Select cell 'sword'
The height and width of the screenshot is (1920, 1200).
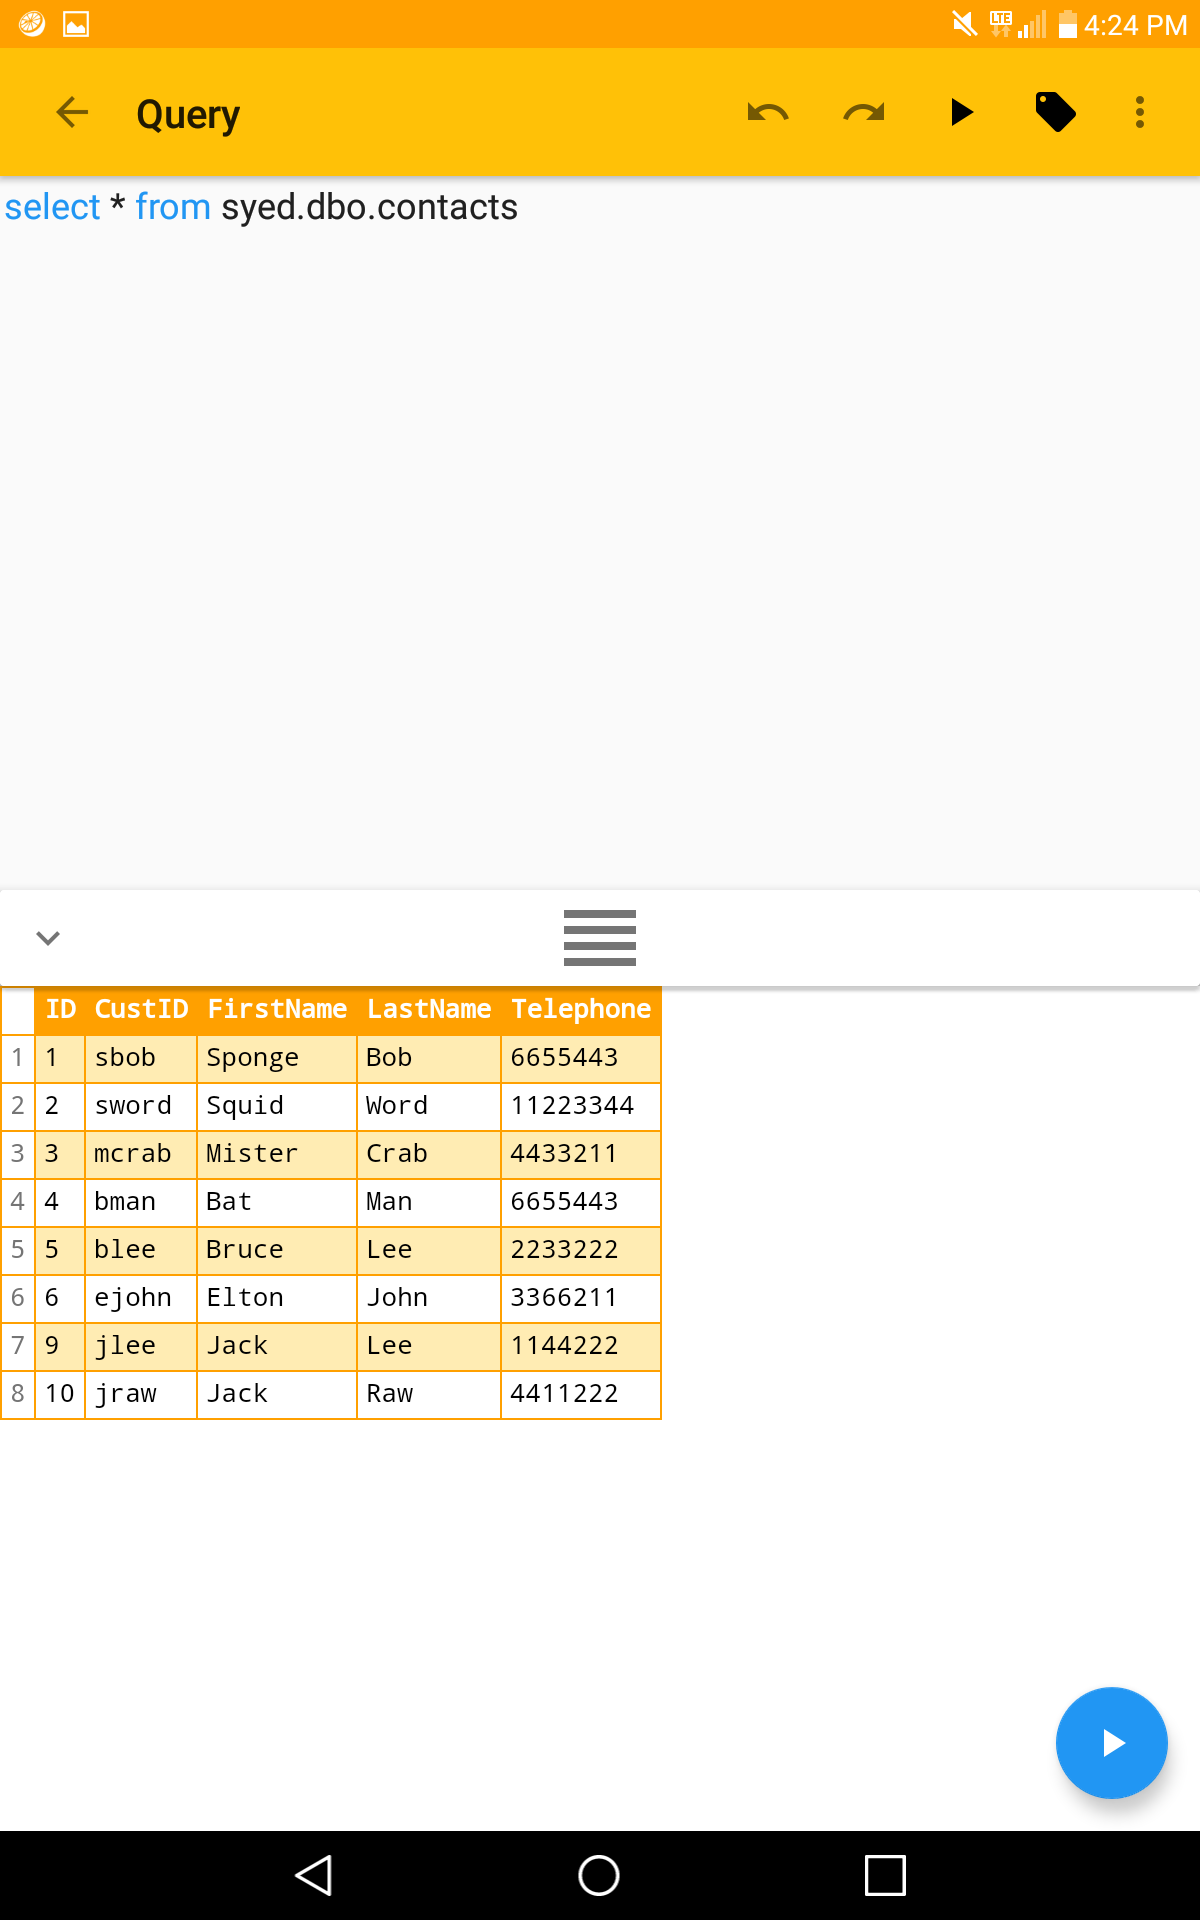(x=141, y=1106)
